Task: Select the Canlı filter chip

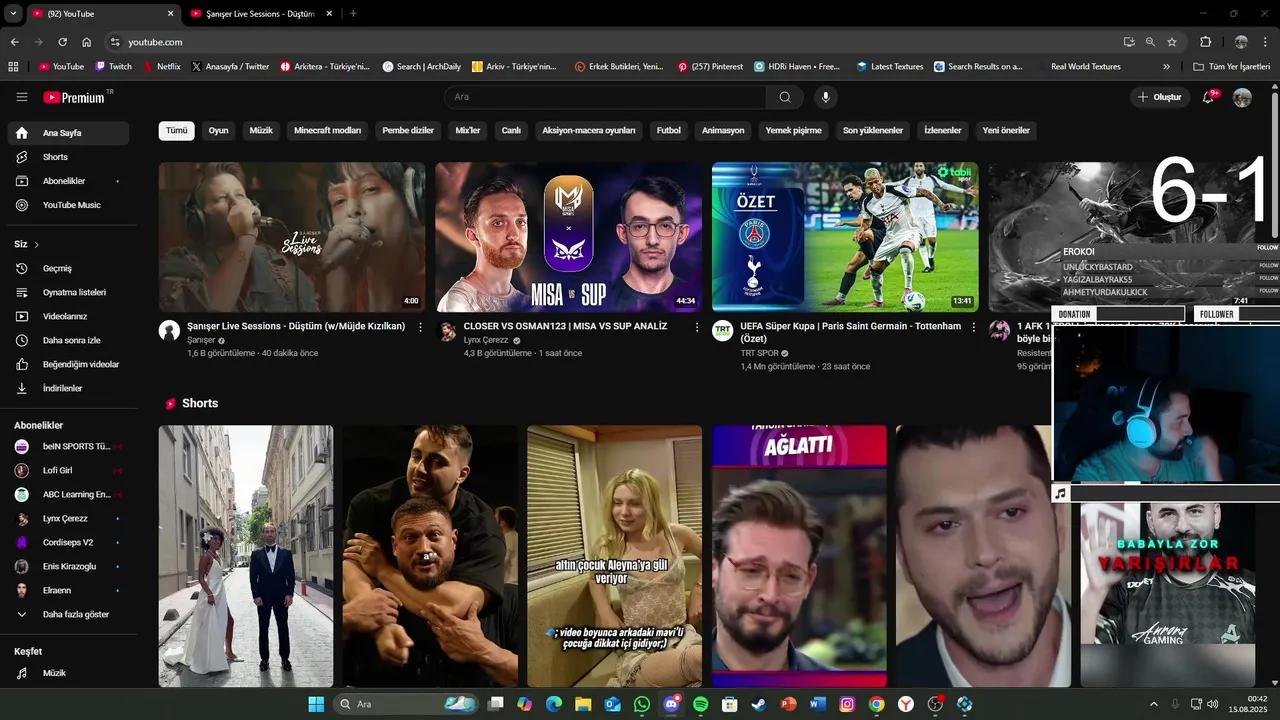Action: [511, 130]
